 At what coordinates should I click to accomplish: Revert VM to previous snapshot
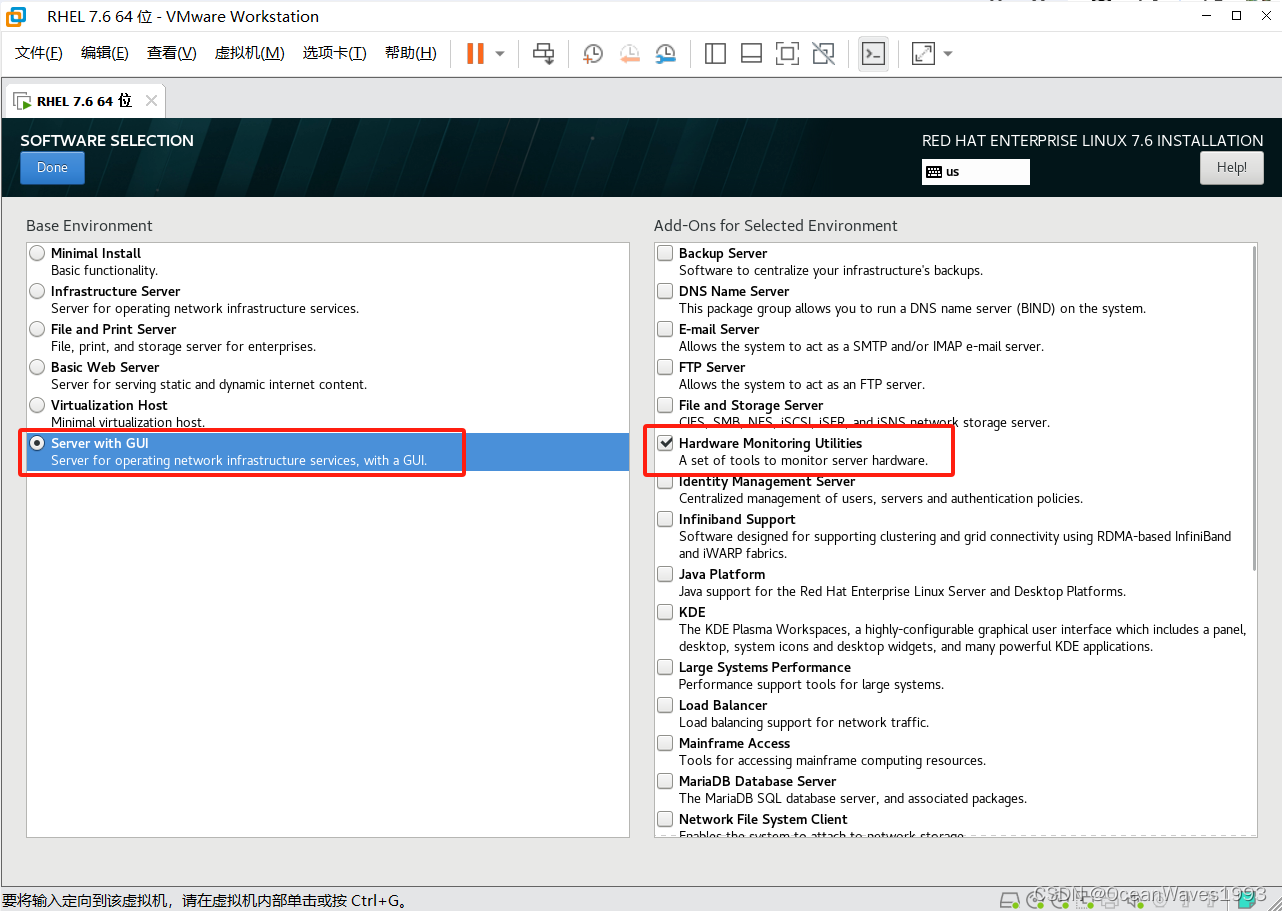(x=629, y=53)
